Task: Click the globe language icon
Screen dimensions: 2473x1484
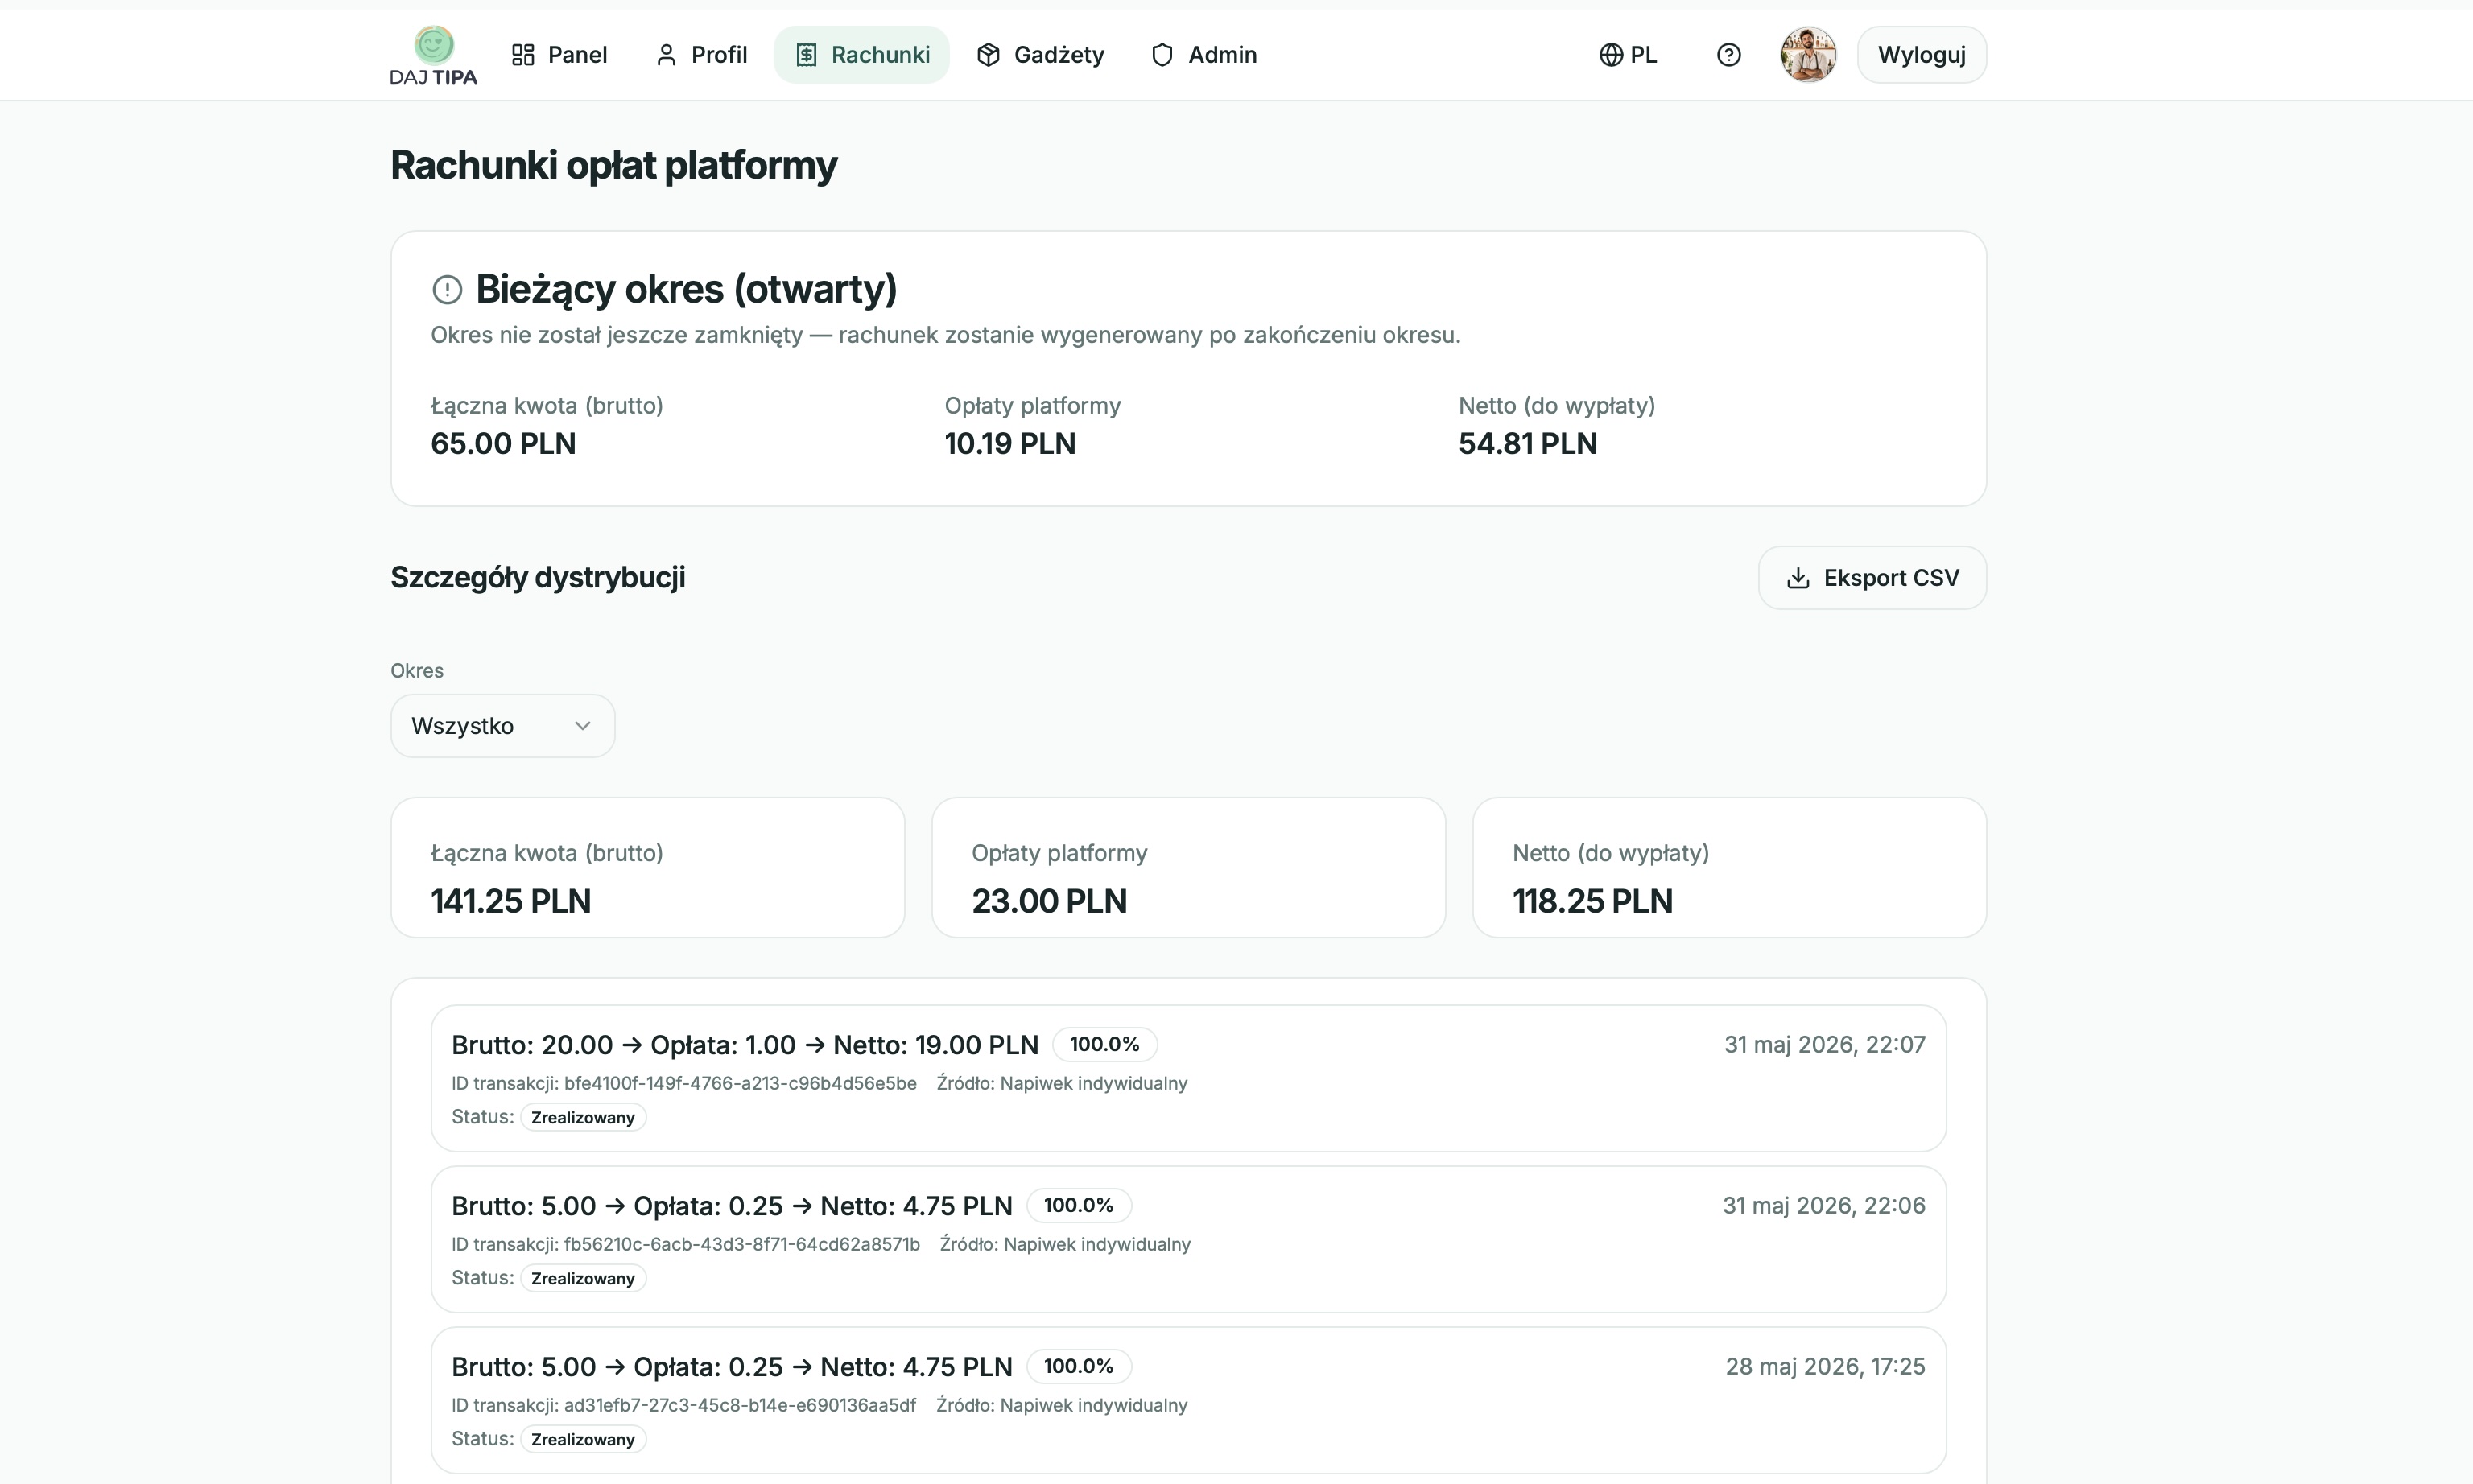Action: pyautogui.click(x=1610, y=55)
